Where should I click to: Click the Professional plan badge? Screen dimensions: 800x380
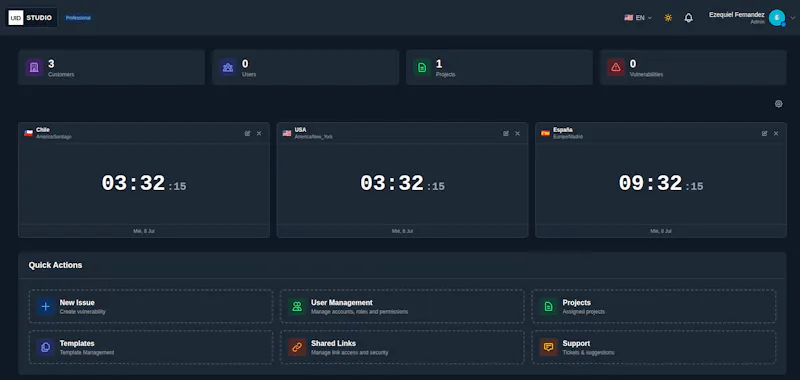(78, 18)
